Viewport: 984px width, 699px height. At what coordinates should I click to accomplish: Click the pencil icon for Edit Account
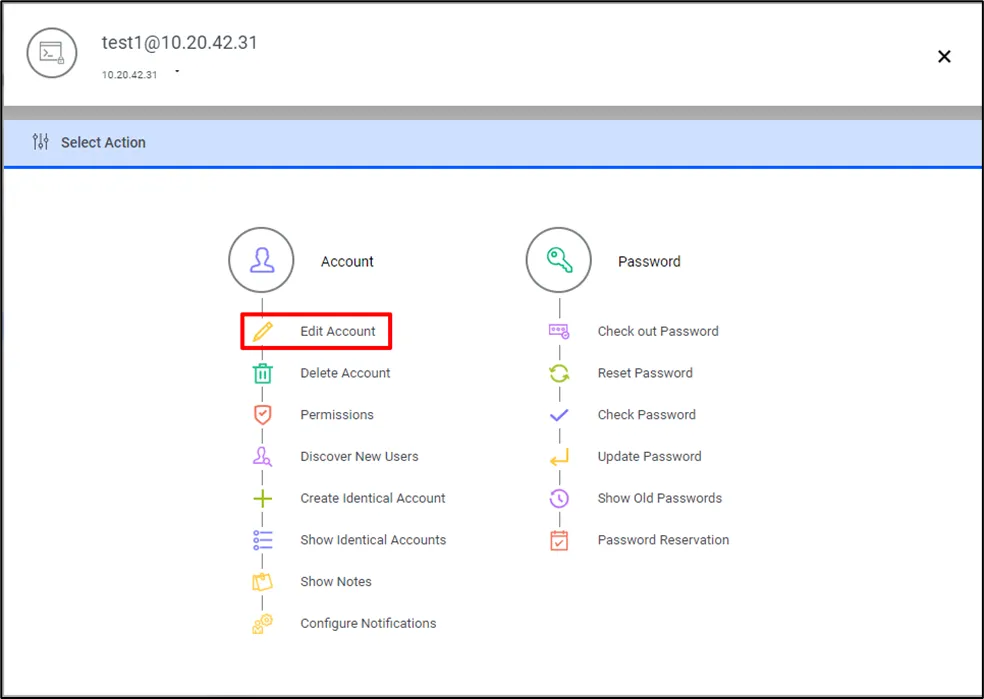coord(263,331)
